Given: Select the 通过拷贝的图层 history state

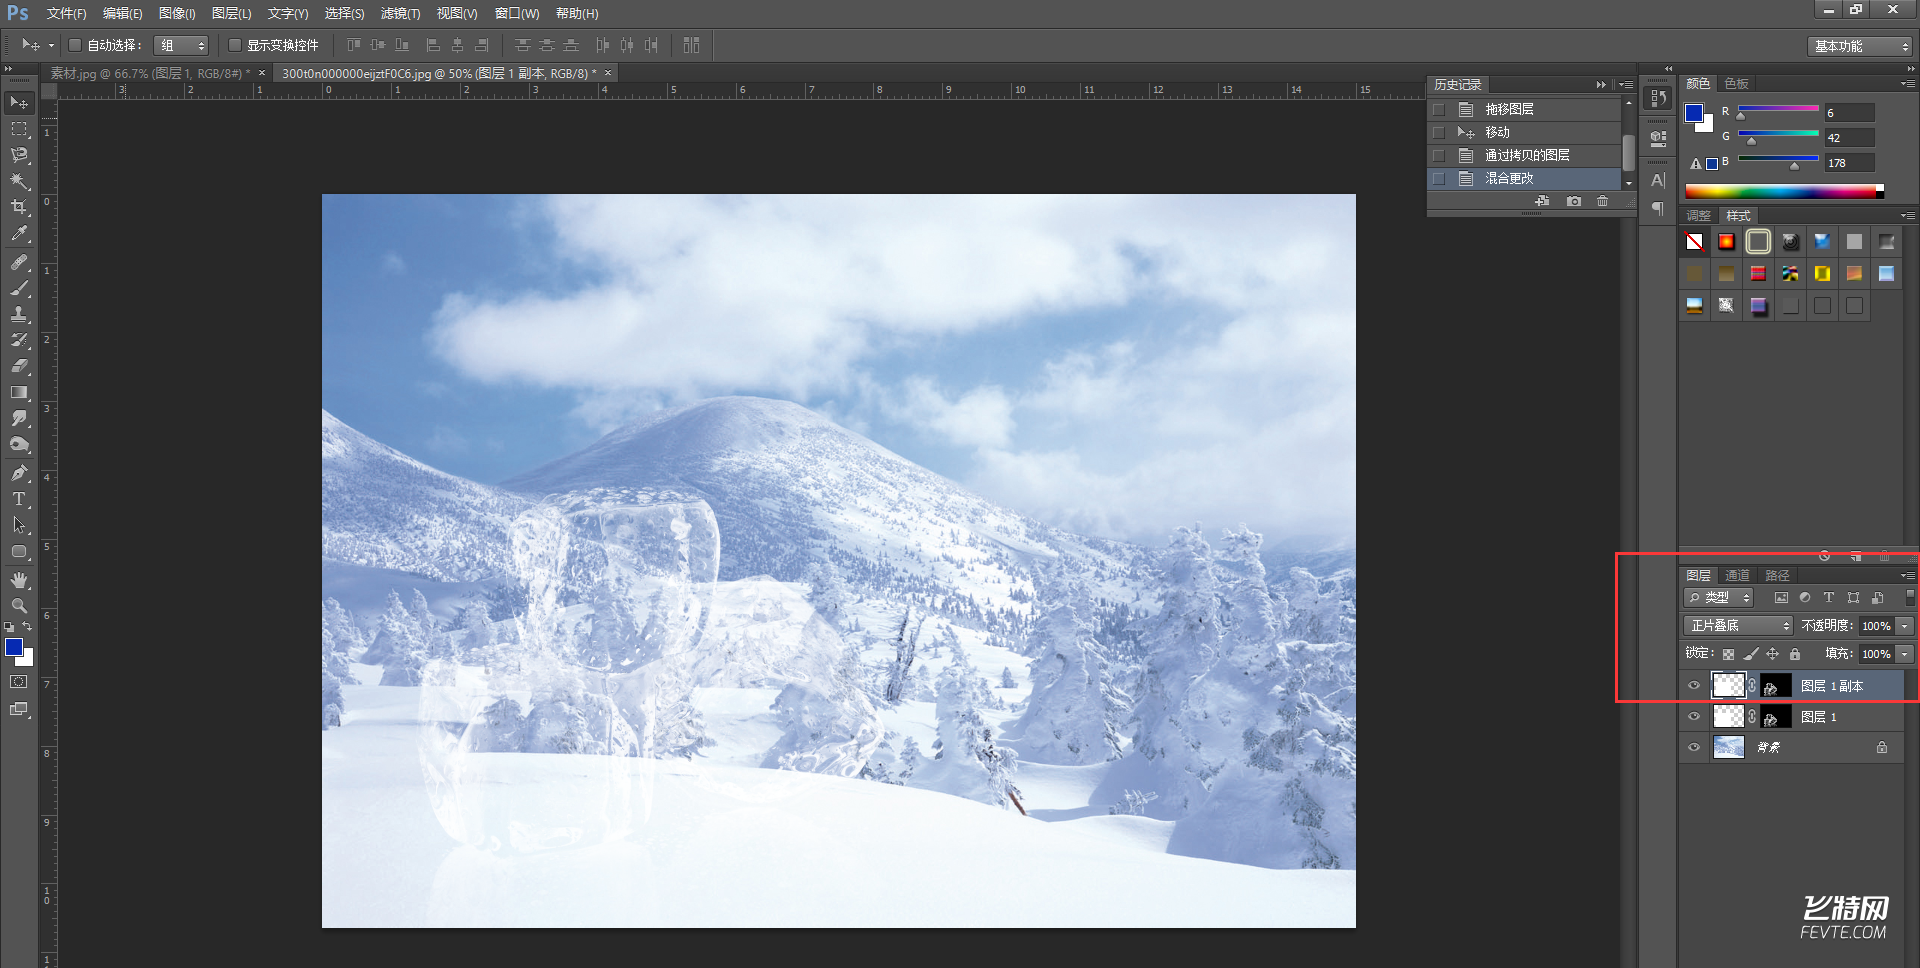Looking at the screenshot, I should (x=1527, y=155).
